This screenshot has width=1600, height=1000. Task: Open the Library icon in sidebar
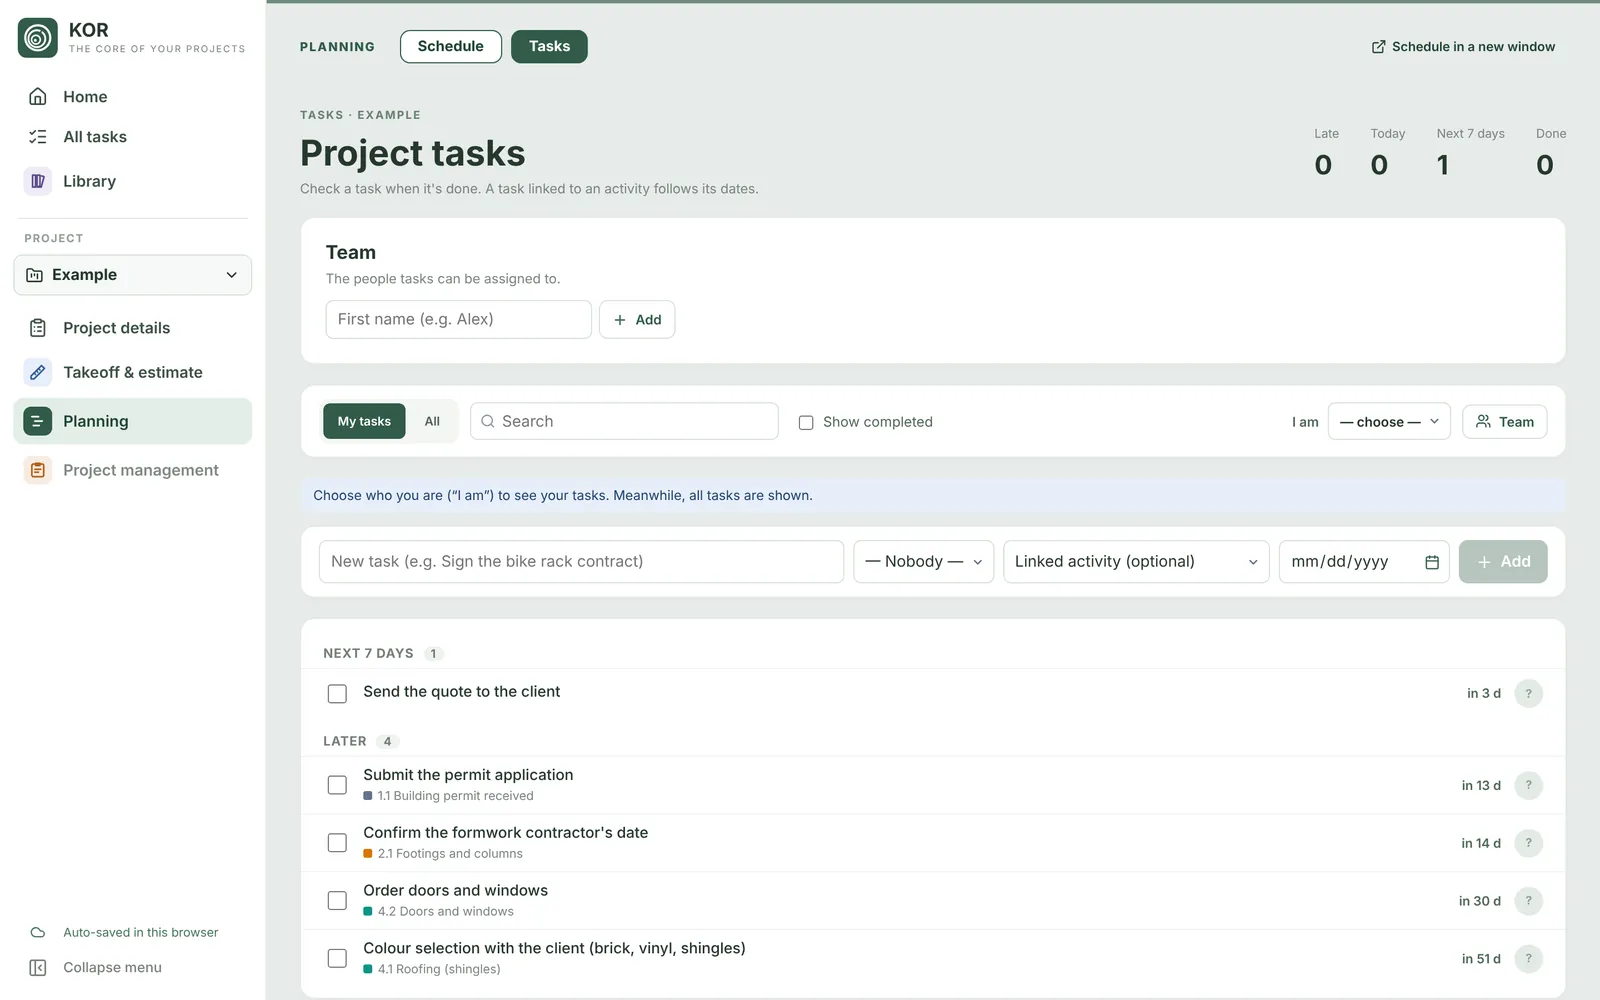point(38,181)
